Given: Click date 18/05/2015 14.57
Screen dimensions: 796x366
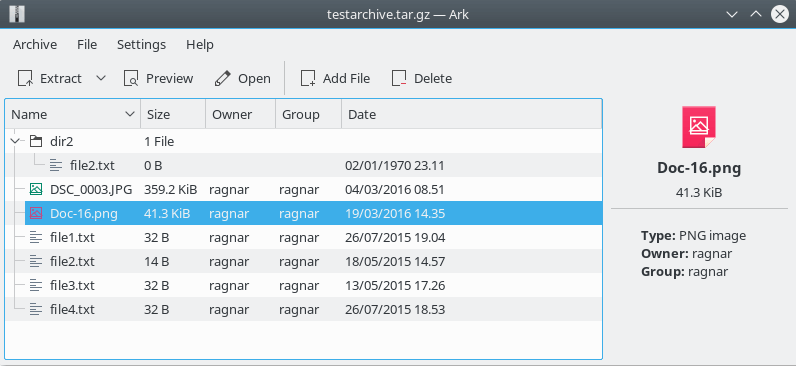Looking at the screenshot, I should pos(395,261).
